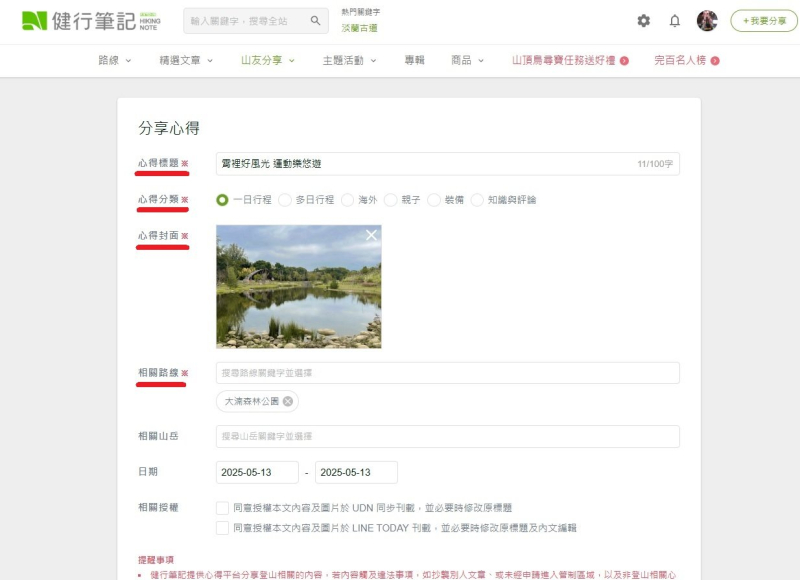This screenshot has height=580, width=800.
Task: Open notifications bell icon
Action: 675,21
